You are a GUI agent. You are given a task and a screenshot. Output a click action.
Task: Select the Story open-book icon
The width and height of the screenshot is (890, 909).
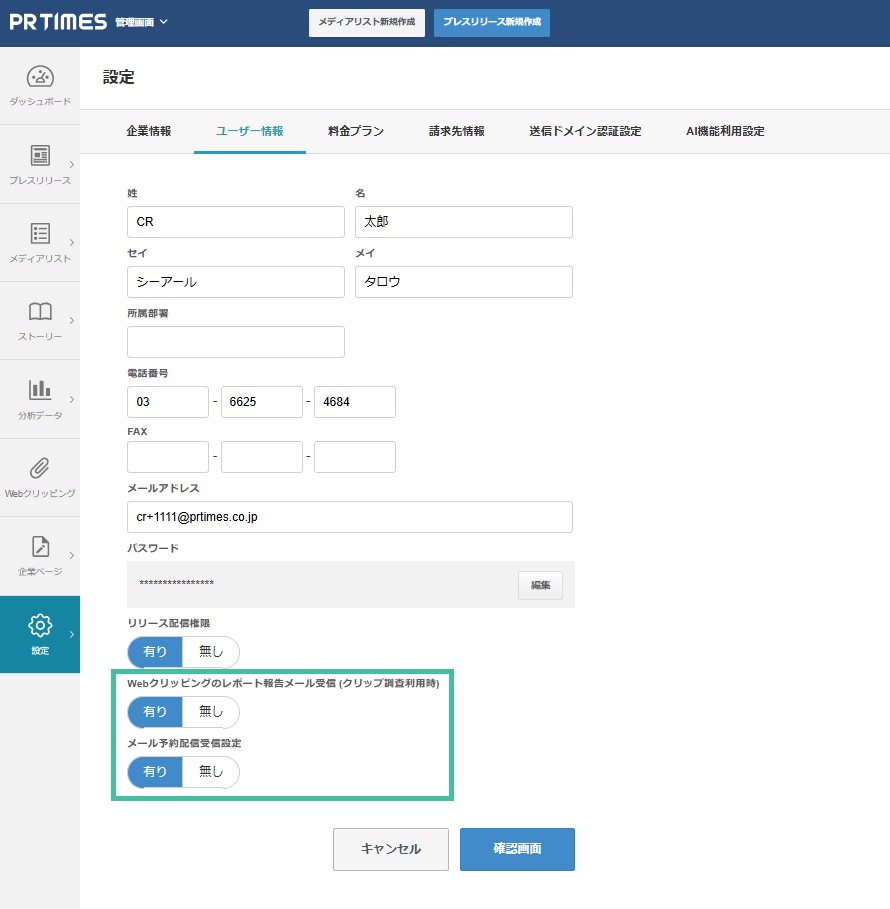[40, 312]
